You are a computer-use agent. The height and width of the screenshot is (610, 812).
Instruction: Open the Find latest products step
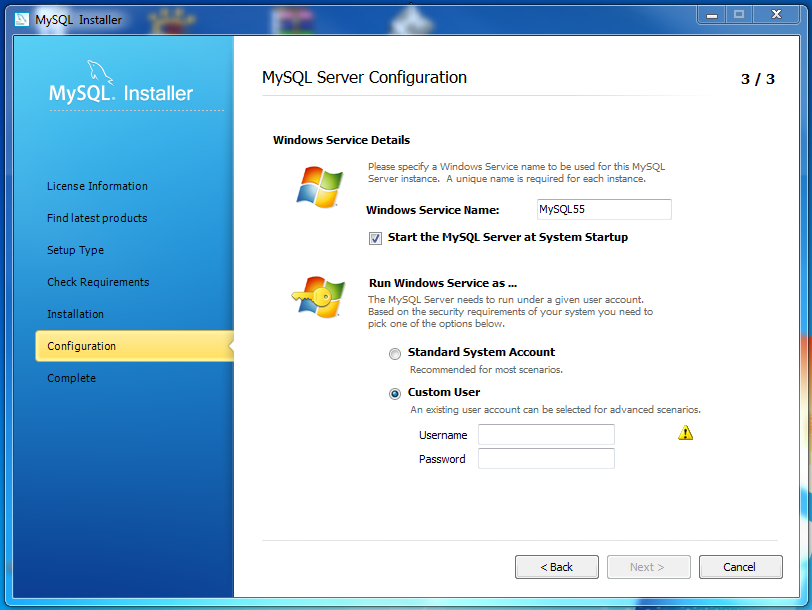[97, 218]
